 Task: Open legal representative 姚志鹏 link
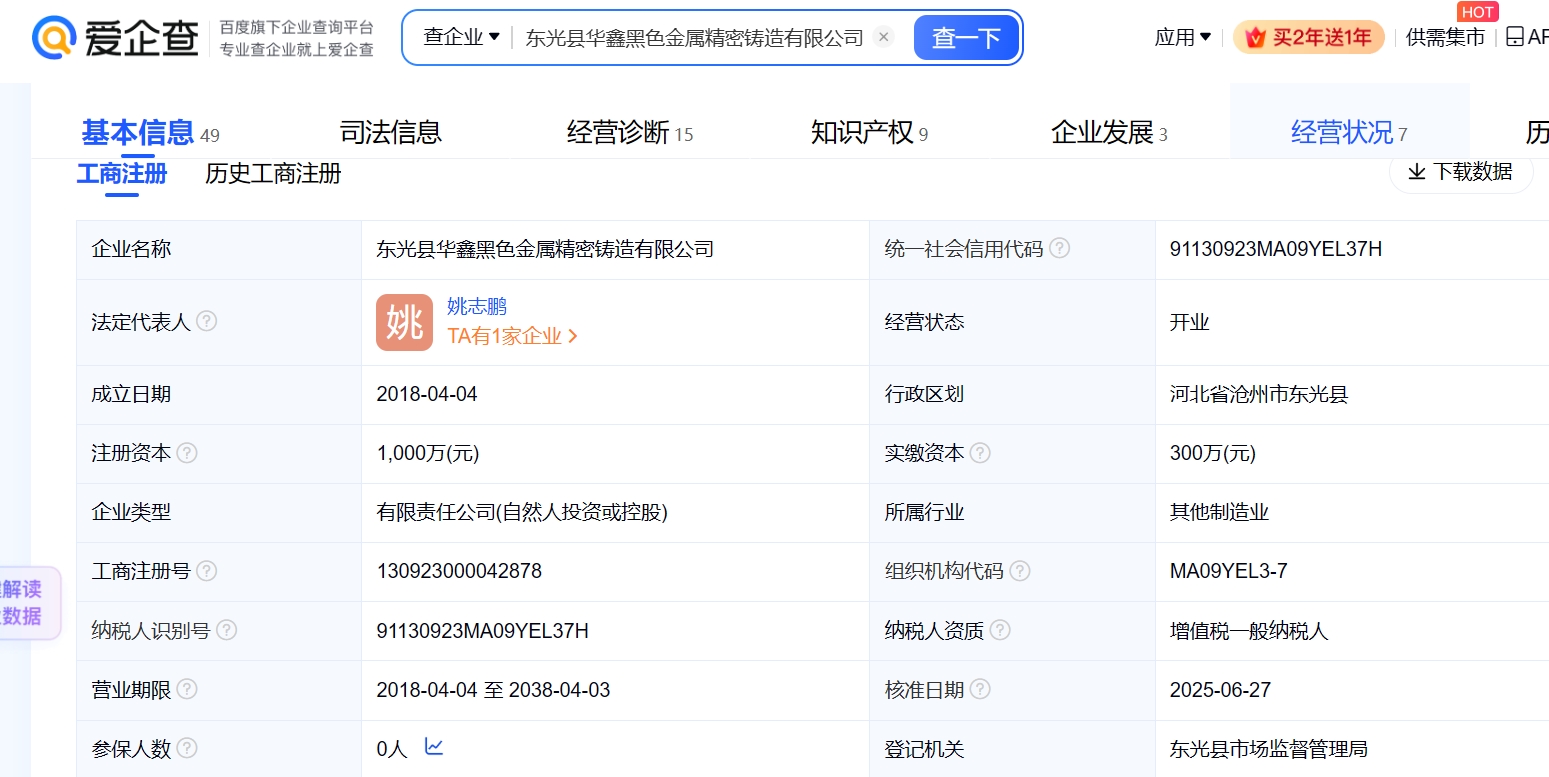477,306
